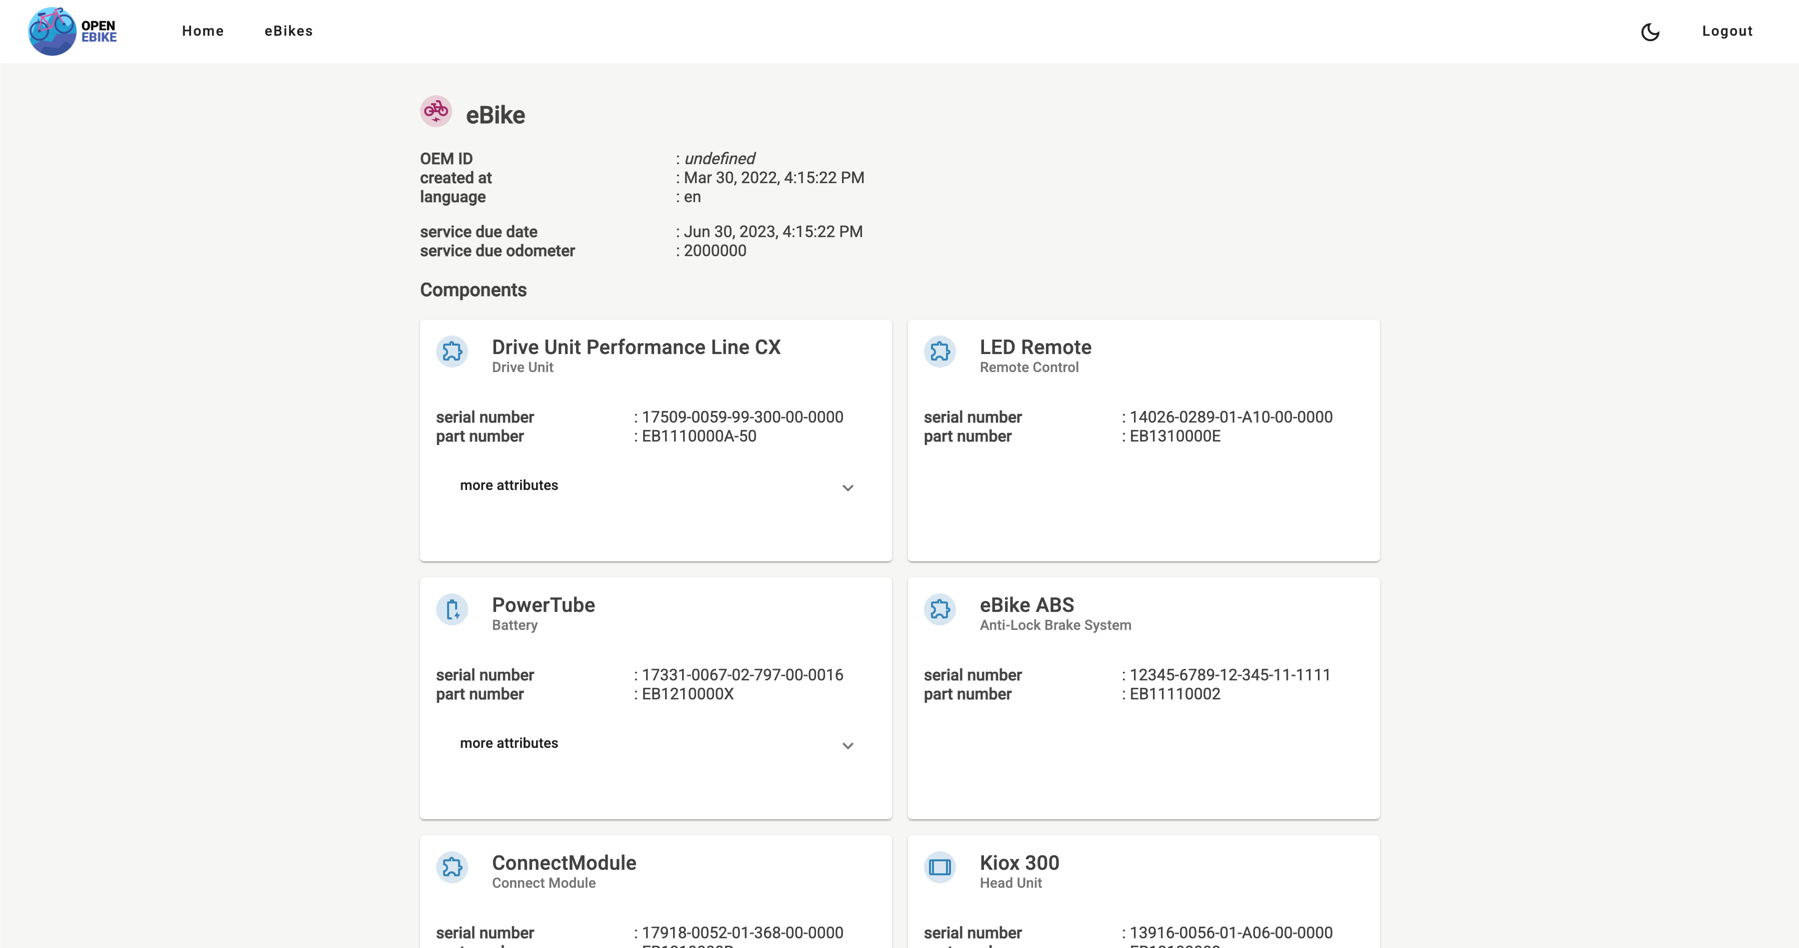Click the eBike ABS puzzle icon
Viewport: 1799px width, 948px height.
(940, 609)
